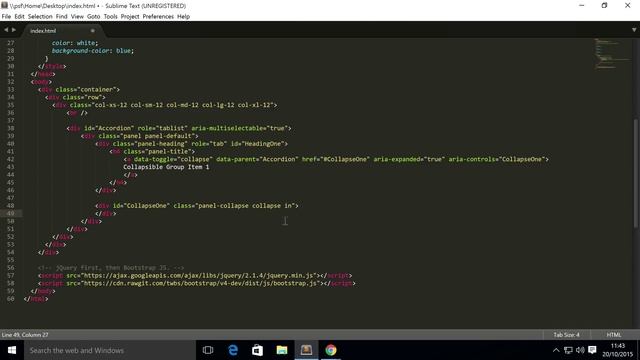The height and width of the screenshot is (360, 640).
Task: Open the Windows Start menu
Action: tap(12, 350)
